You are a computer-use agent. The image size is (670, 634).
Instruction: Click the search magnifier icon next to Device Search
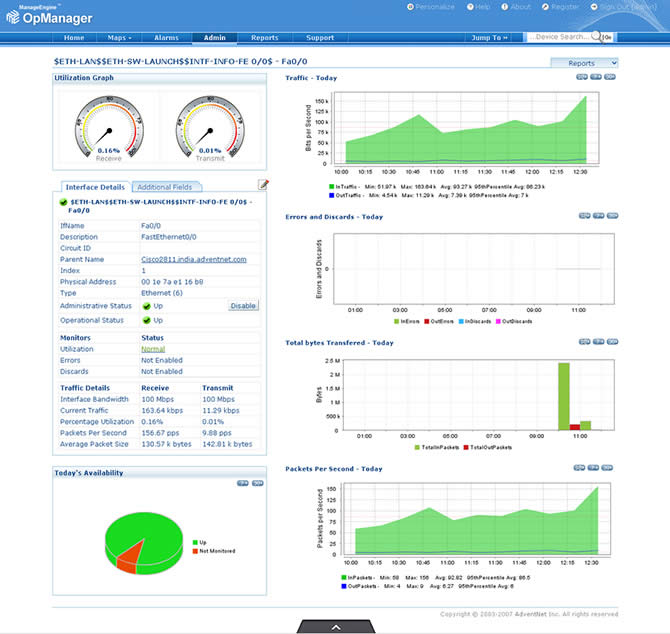[x=597, y=37]
